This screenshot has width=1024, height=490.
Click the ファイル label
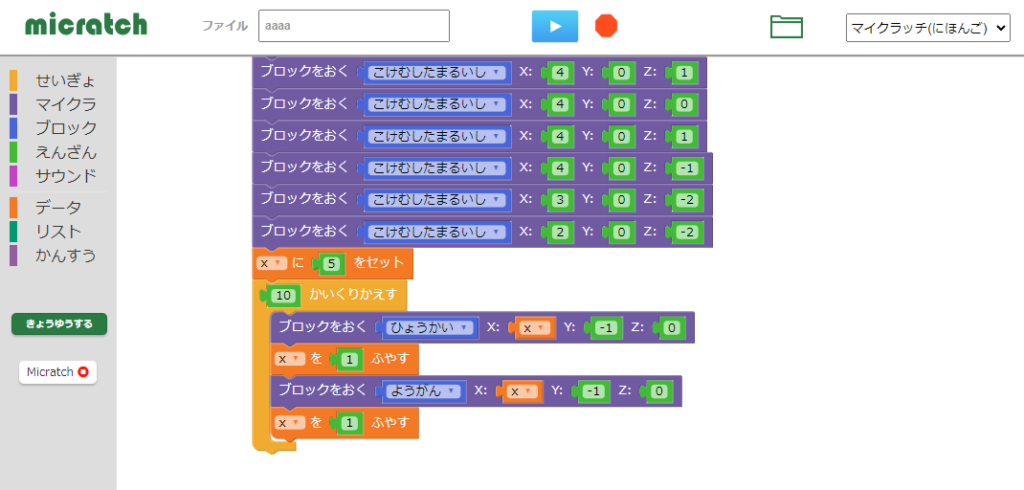[x=225, y=26]
